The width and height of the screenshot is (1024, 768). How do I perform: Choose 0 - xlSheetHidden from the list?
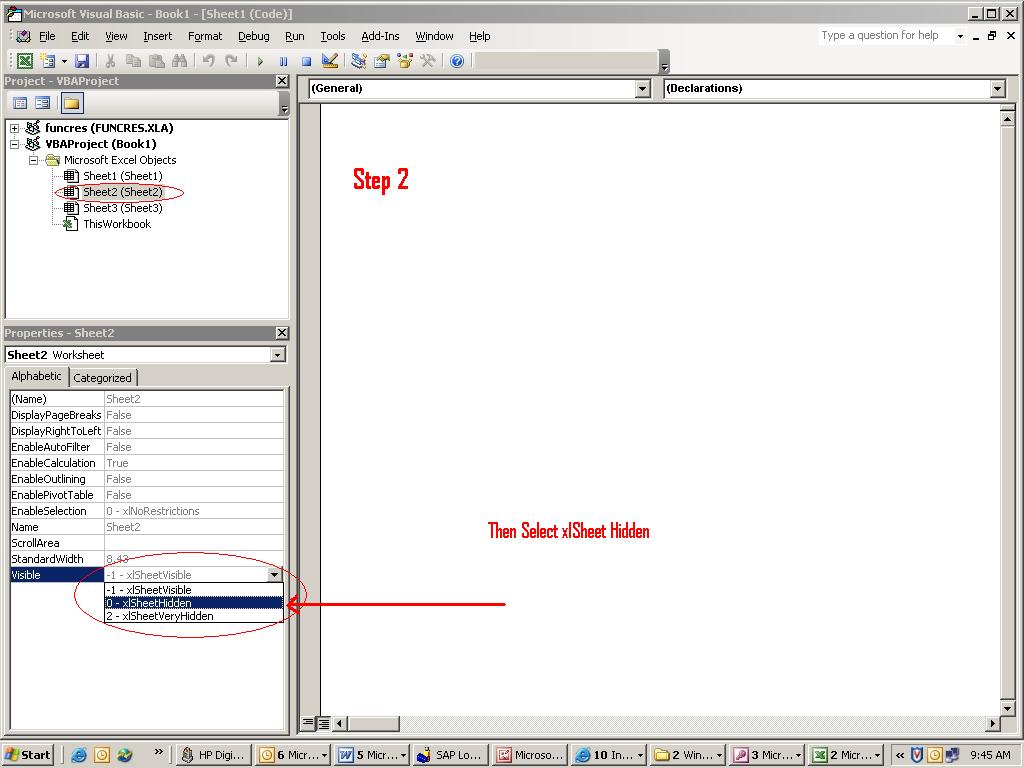194,603
